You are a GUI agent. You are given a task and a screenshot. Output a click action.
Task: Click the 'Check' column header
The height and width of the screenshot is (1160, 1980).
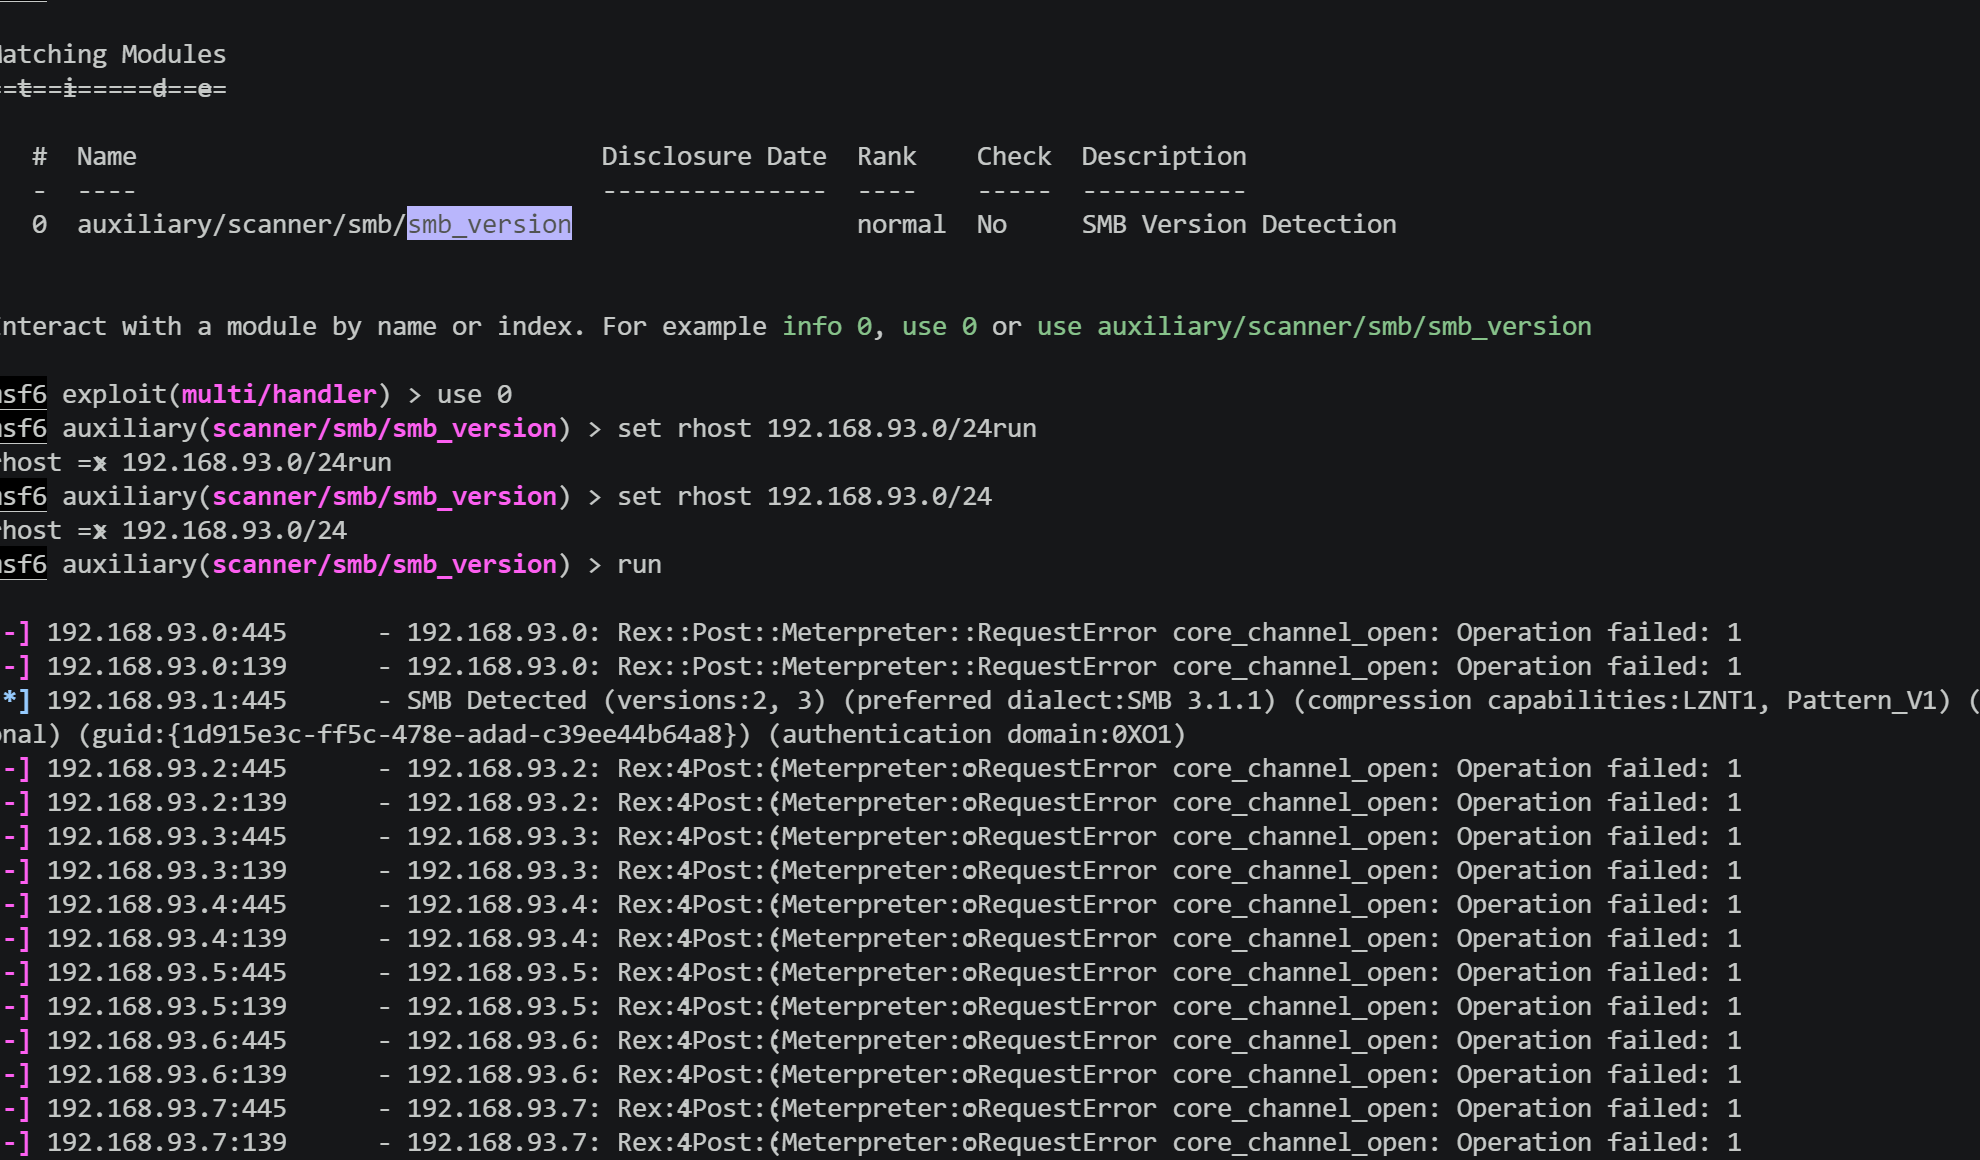(x=1014, y=156)
